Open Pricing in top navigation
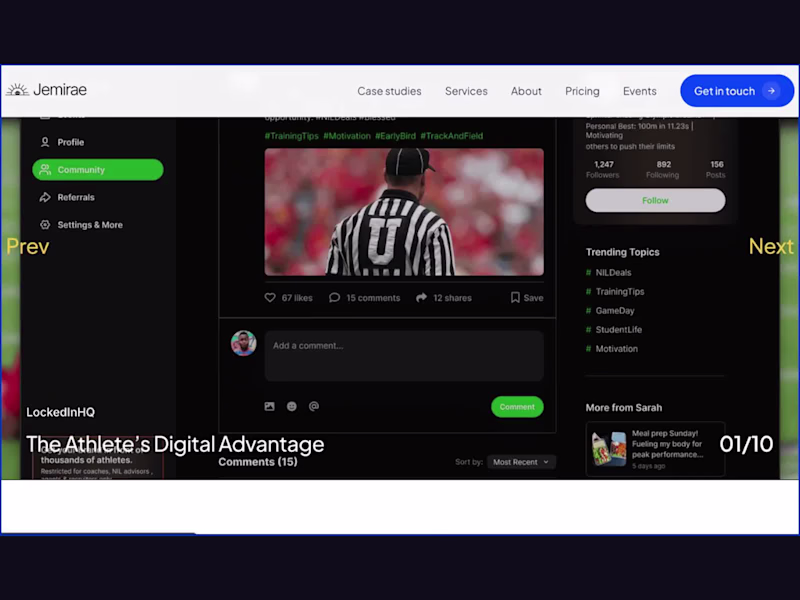 click(582, 91)
